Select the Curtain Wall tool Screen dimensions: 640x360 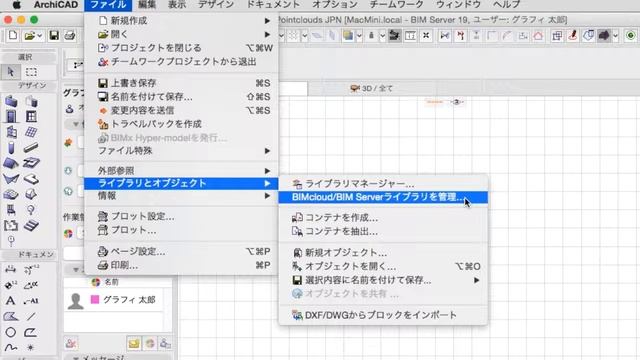click(x=31, y=132)
